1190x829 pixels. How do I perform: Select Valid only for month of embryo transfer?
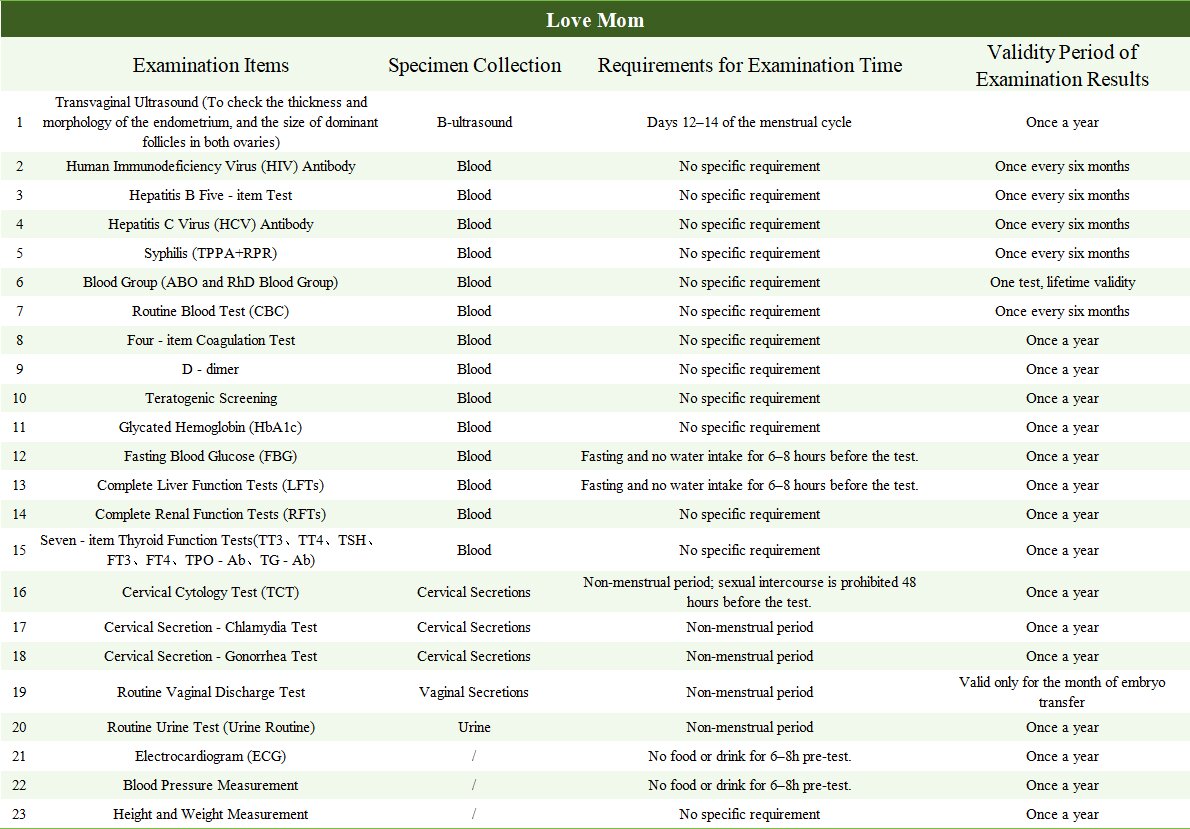1061,692
